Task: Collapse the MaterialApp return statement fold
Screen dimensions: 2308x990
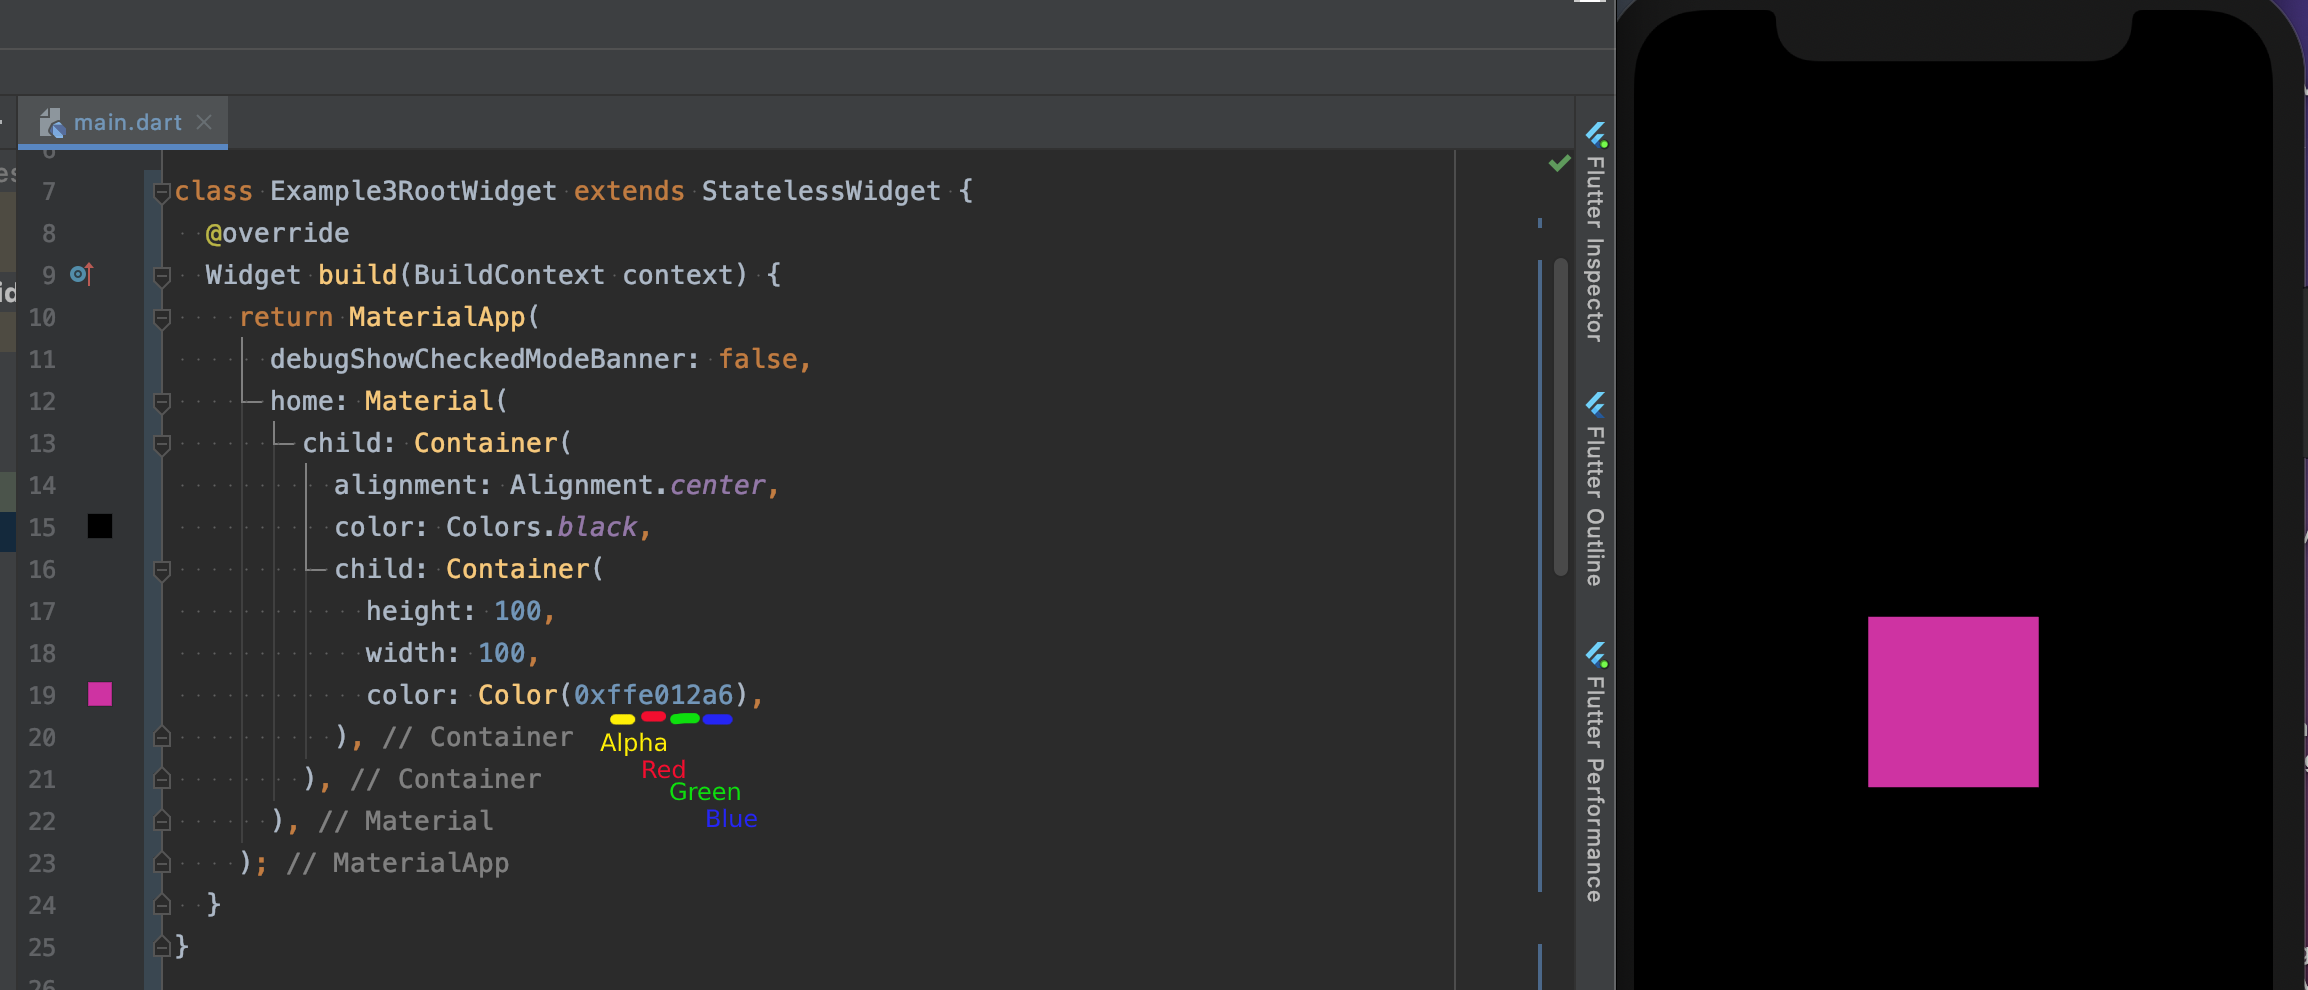Action: pyautogui.click(x=161, y=318)
